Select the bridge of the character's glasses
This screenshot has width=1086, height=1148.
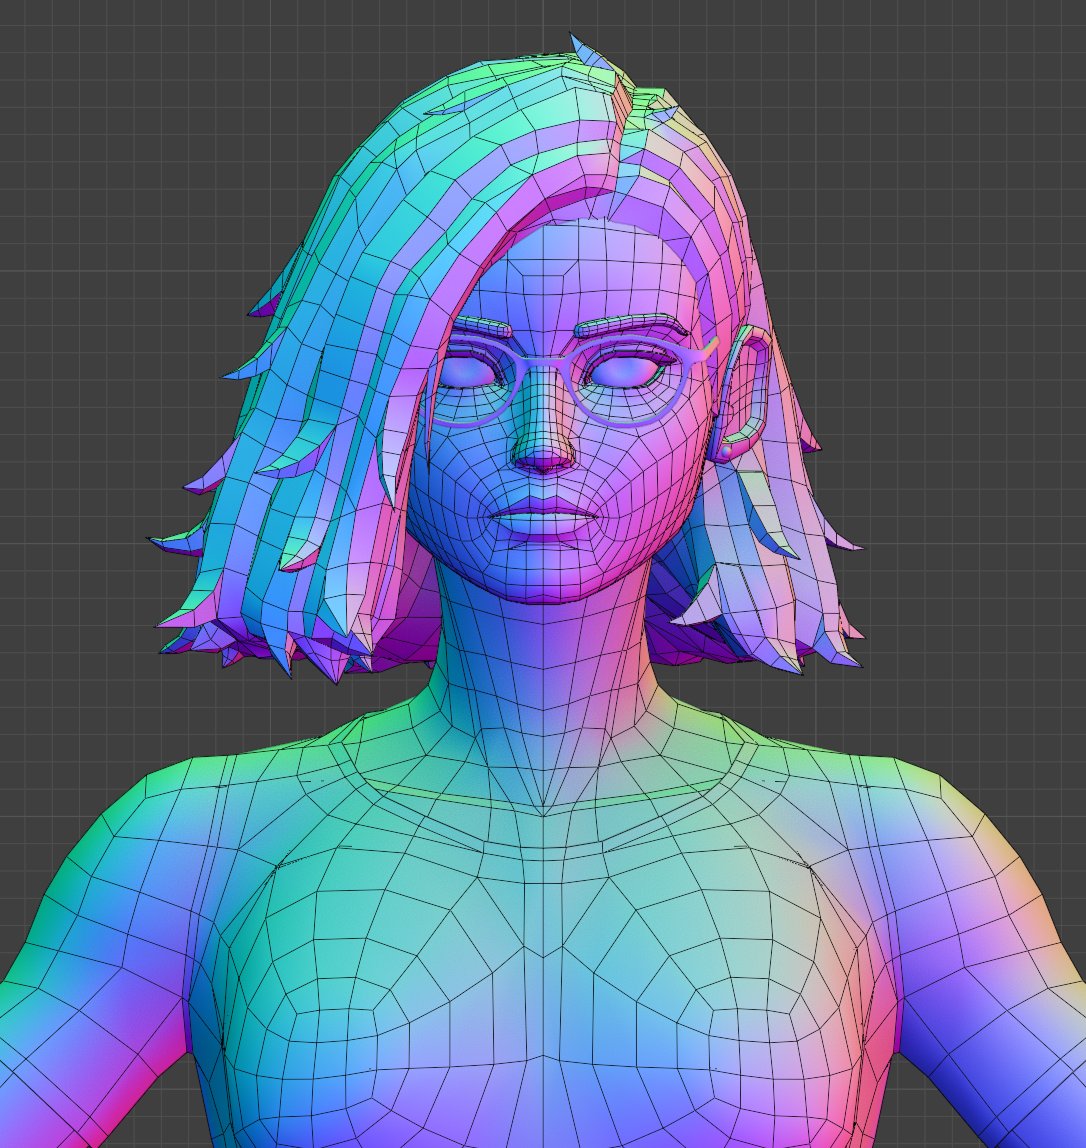542,360
